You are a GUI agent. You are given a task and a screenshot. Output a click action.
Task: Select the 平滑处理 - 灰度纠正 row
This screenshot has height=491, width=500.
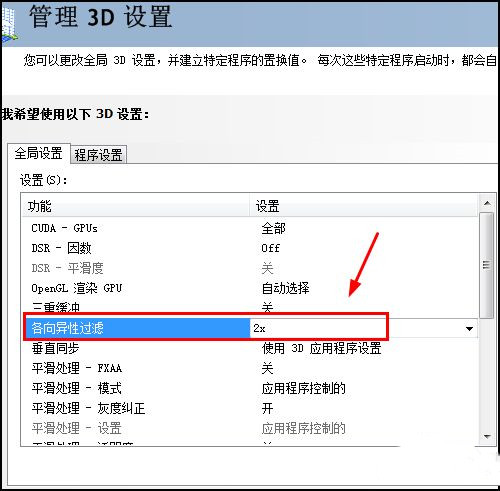[250, 408]
